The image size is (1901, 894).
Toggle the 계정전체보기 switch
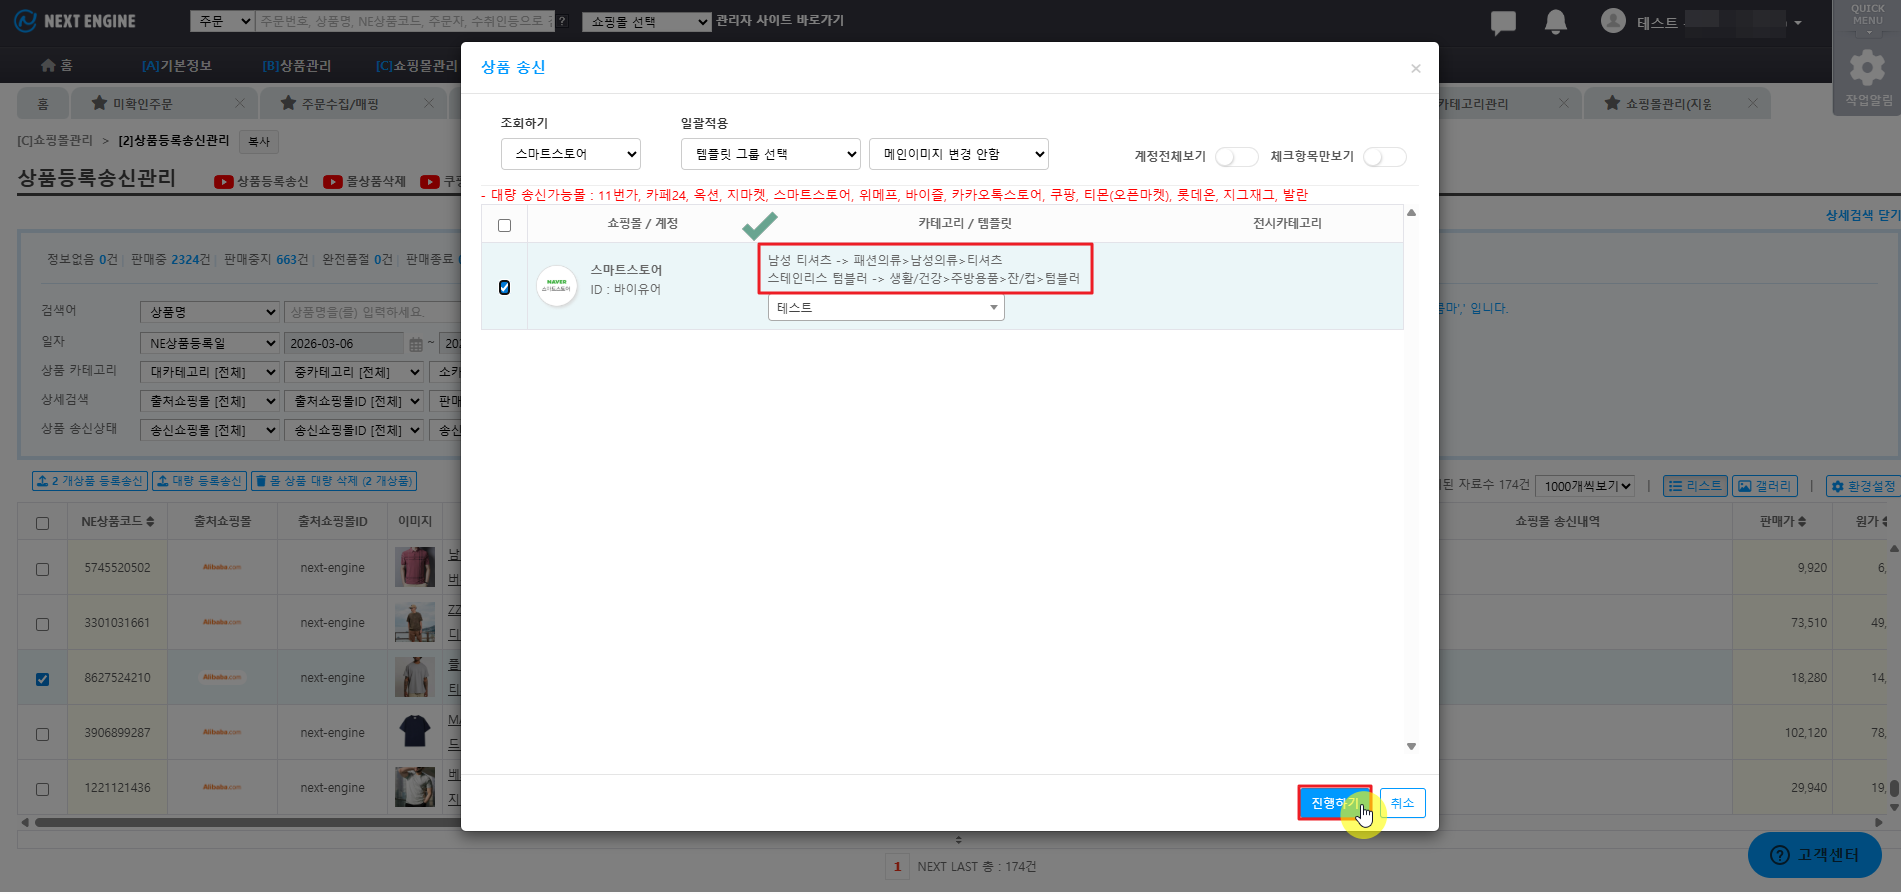click(x=1236, y=157)
